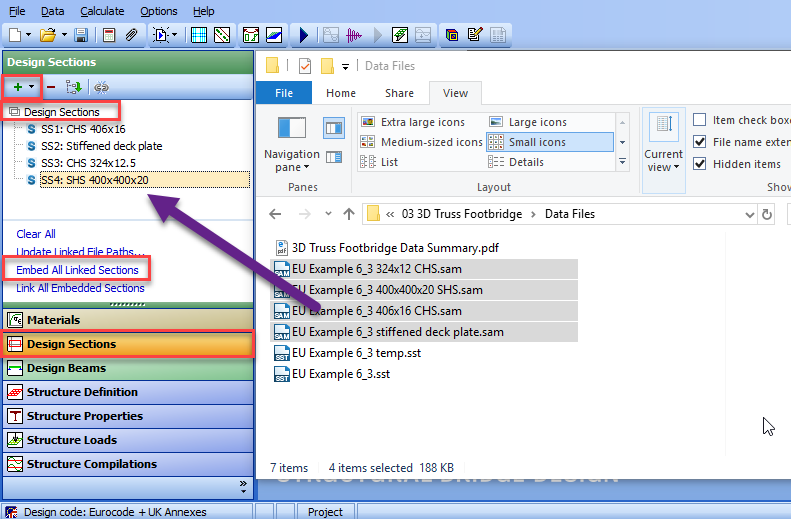The height and width of the screenshot is (519, 791).
Task: Open the Help menu
Action: pyautogui.click(x=203, y=11)
